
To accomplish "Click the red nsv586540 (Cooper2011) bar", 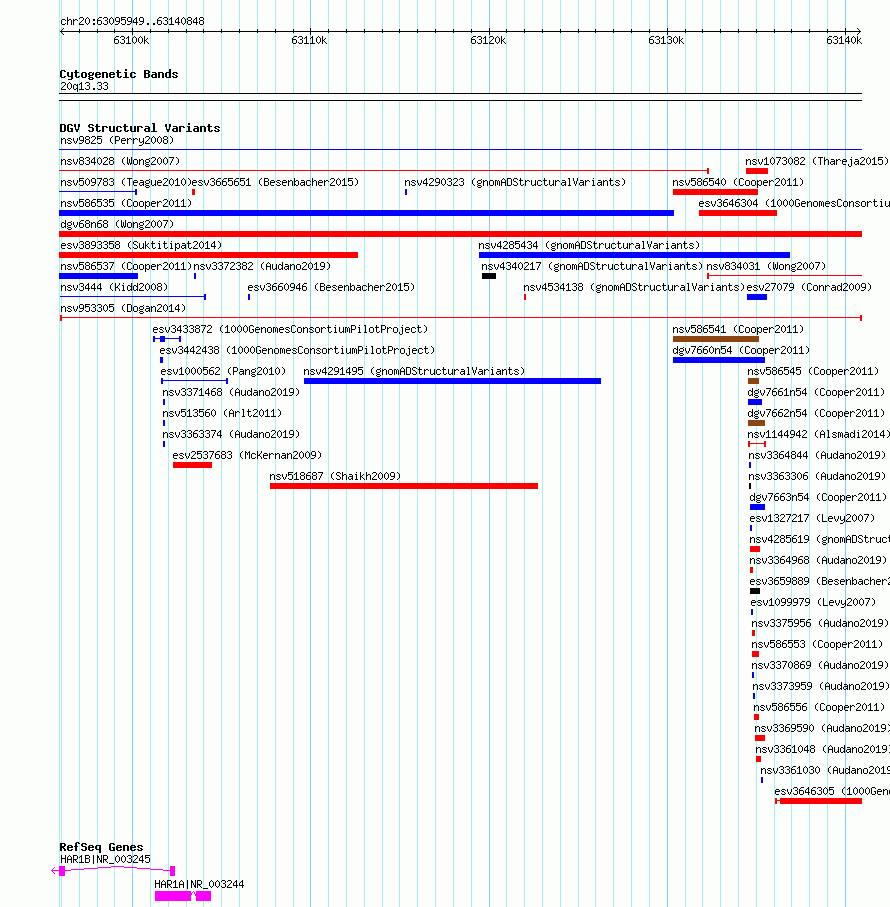I will coord(715,192).
